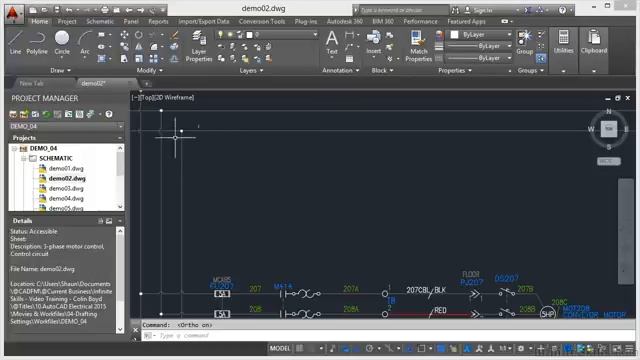Click the Stretch tool in Modify panel

point(124,59)
